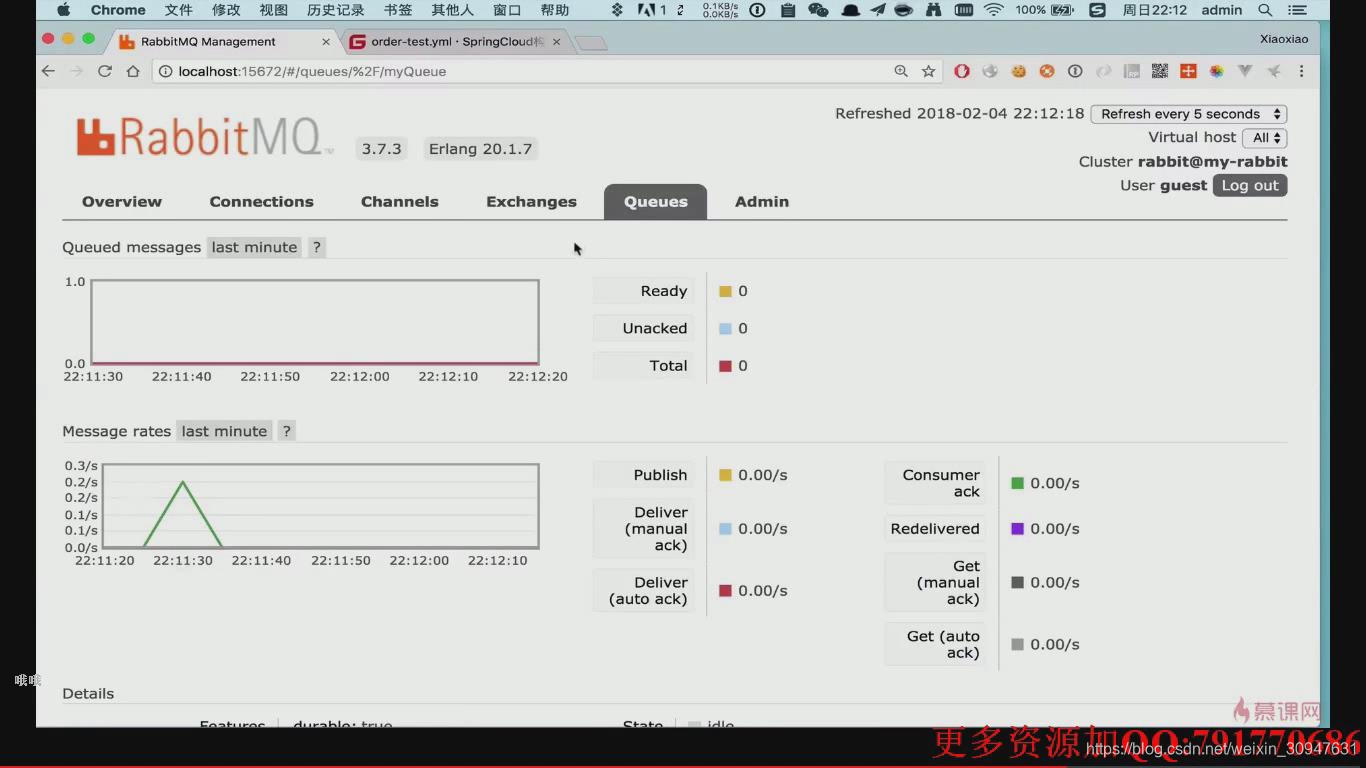1366x768 pixels.
Task: Click the purple Redelivered legend swatch
Action: (1017, 529)
